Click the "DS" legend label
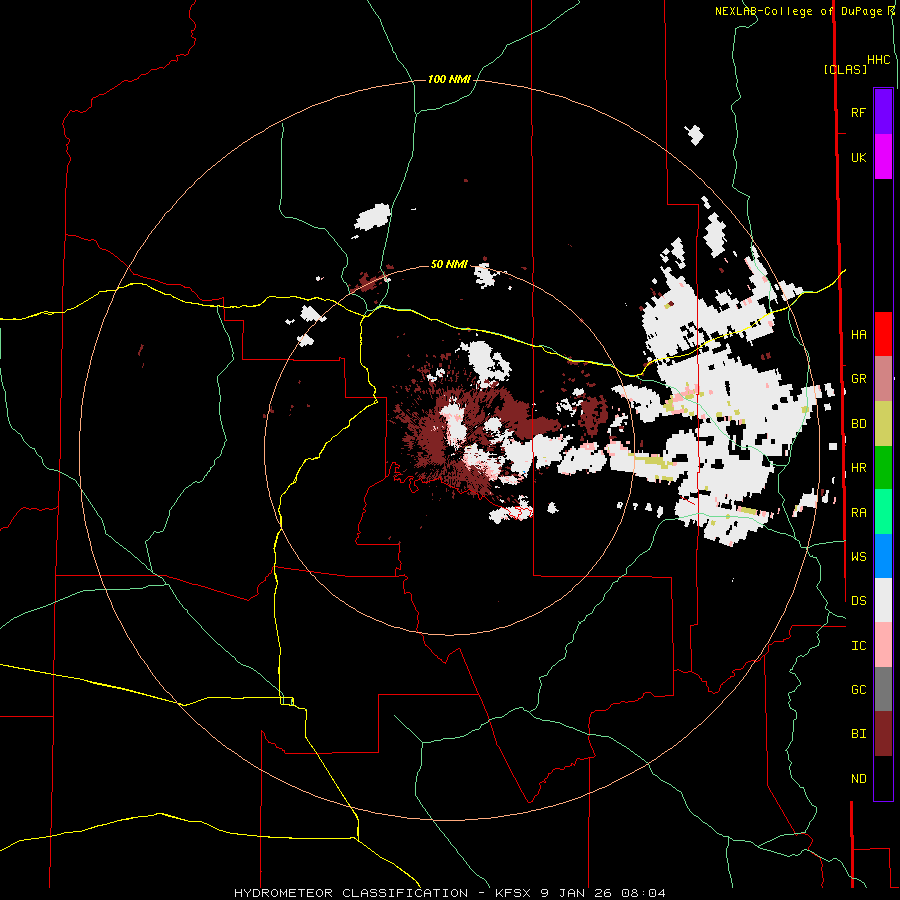 (858, 601)
